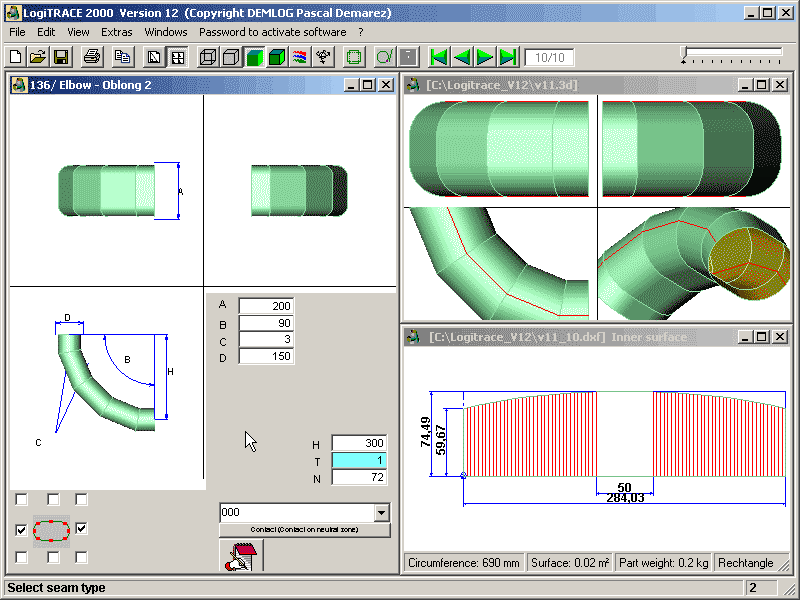The height and width of the screenshot is (600, 800).
Task: Switch to the single-view layout icon
Action: click(x=154, y=57)
